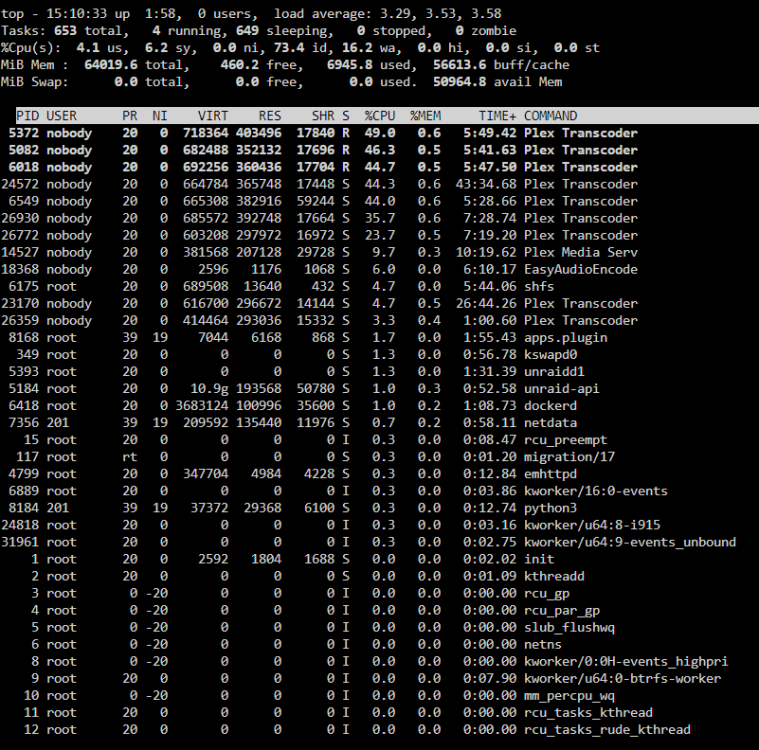
Task: Click the unraid-api command
Action: [x=562, y=388]
